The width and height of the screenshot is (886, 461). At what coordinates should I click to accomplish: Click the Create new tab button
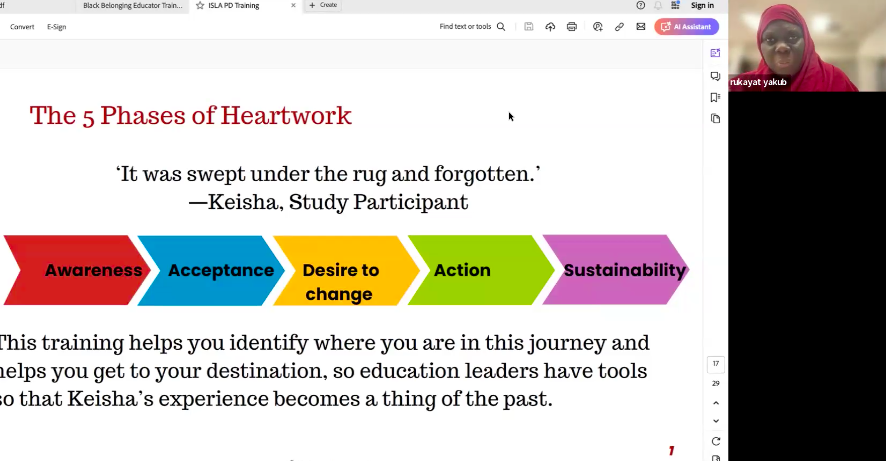(x=323, y=5)
